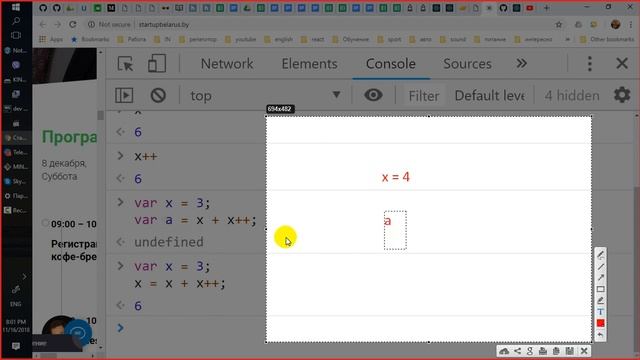
Task: Select the text tool in Lightshot
Action: point(600,312)
